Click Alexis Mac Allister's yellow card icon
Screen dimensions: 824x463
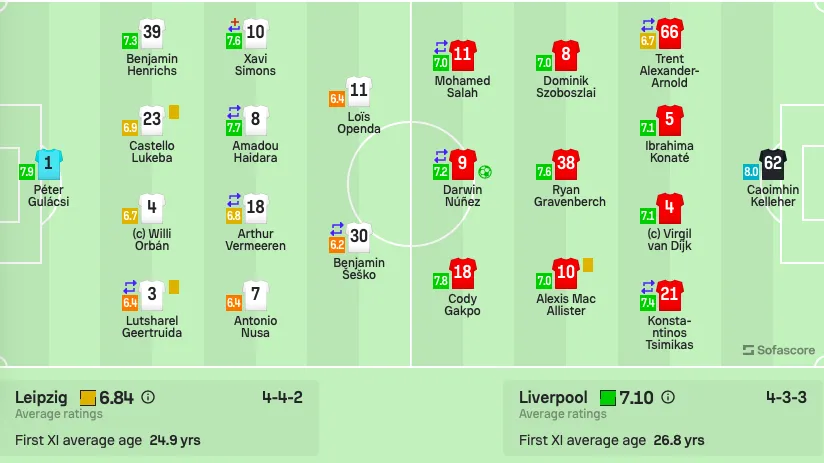pos(588,265)
